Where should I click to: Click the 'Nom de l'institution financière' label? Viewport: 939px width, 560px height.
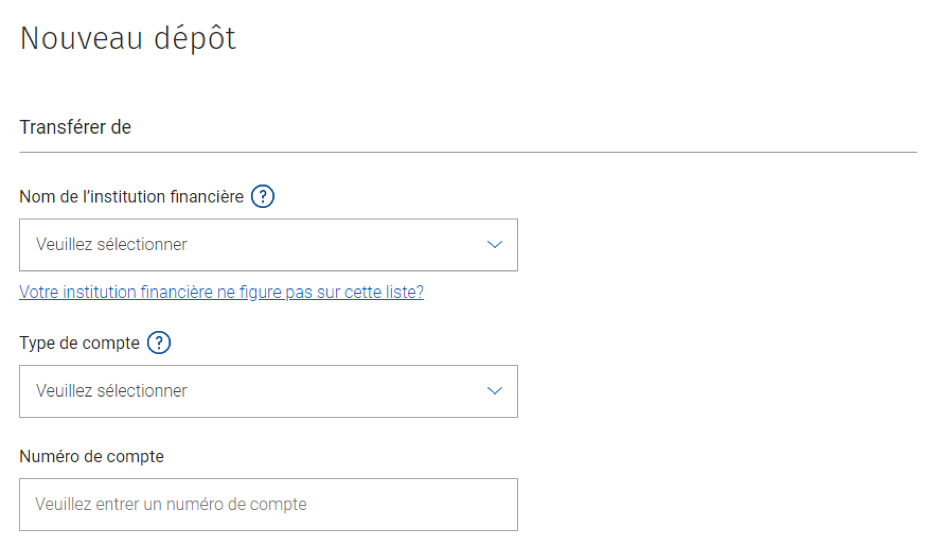click(131, 196)
